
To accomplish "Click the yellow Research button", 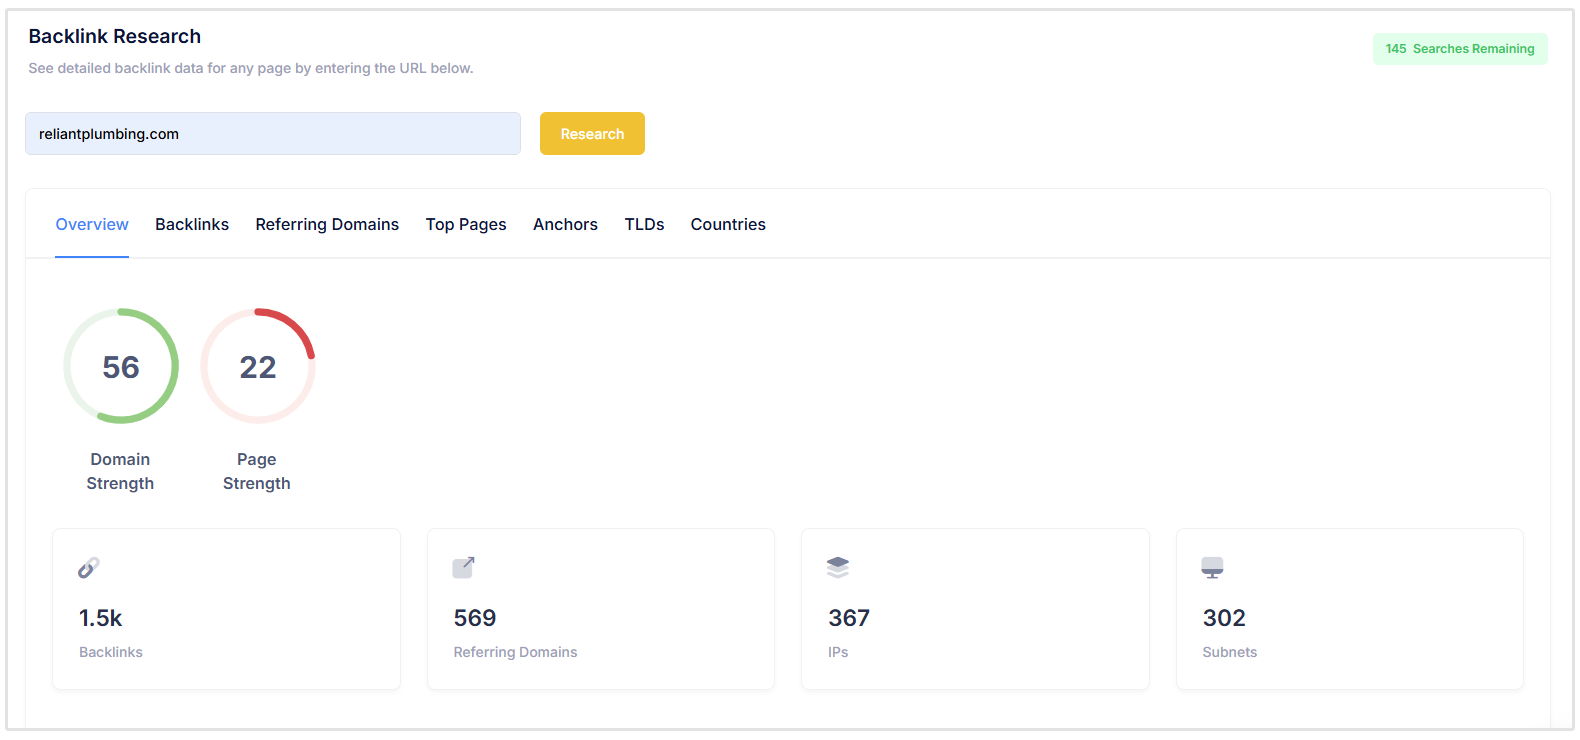I will [592, 134].
